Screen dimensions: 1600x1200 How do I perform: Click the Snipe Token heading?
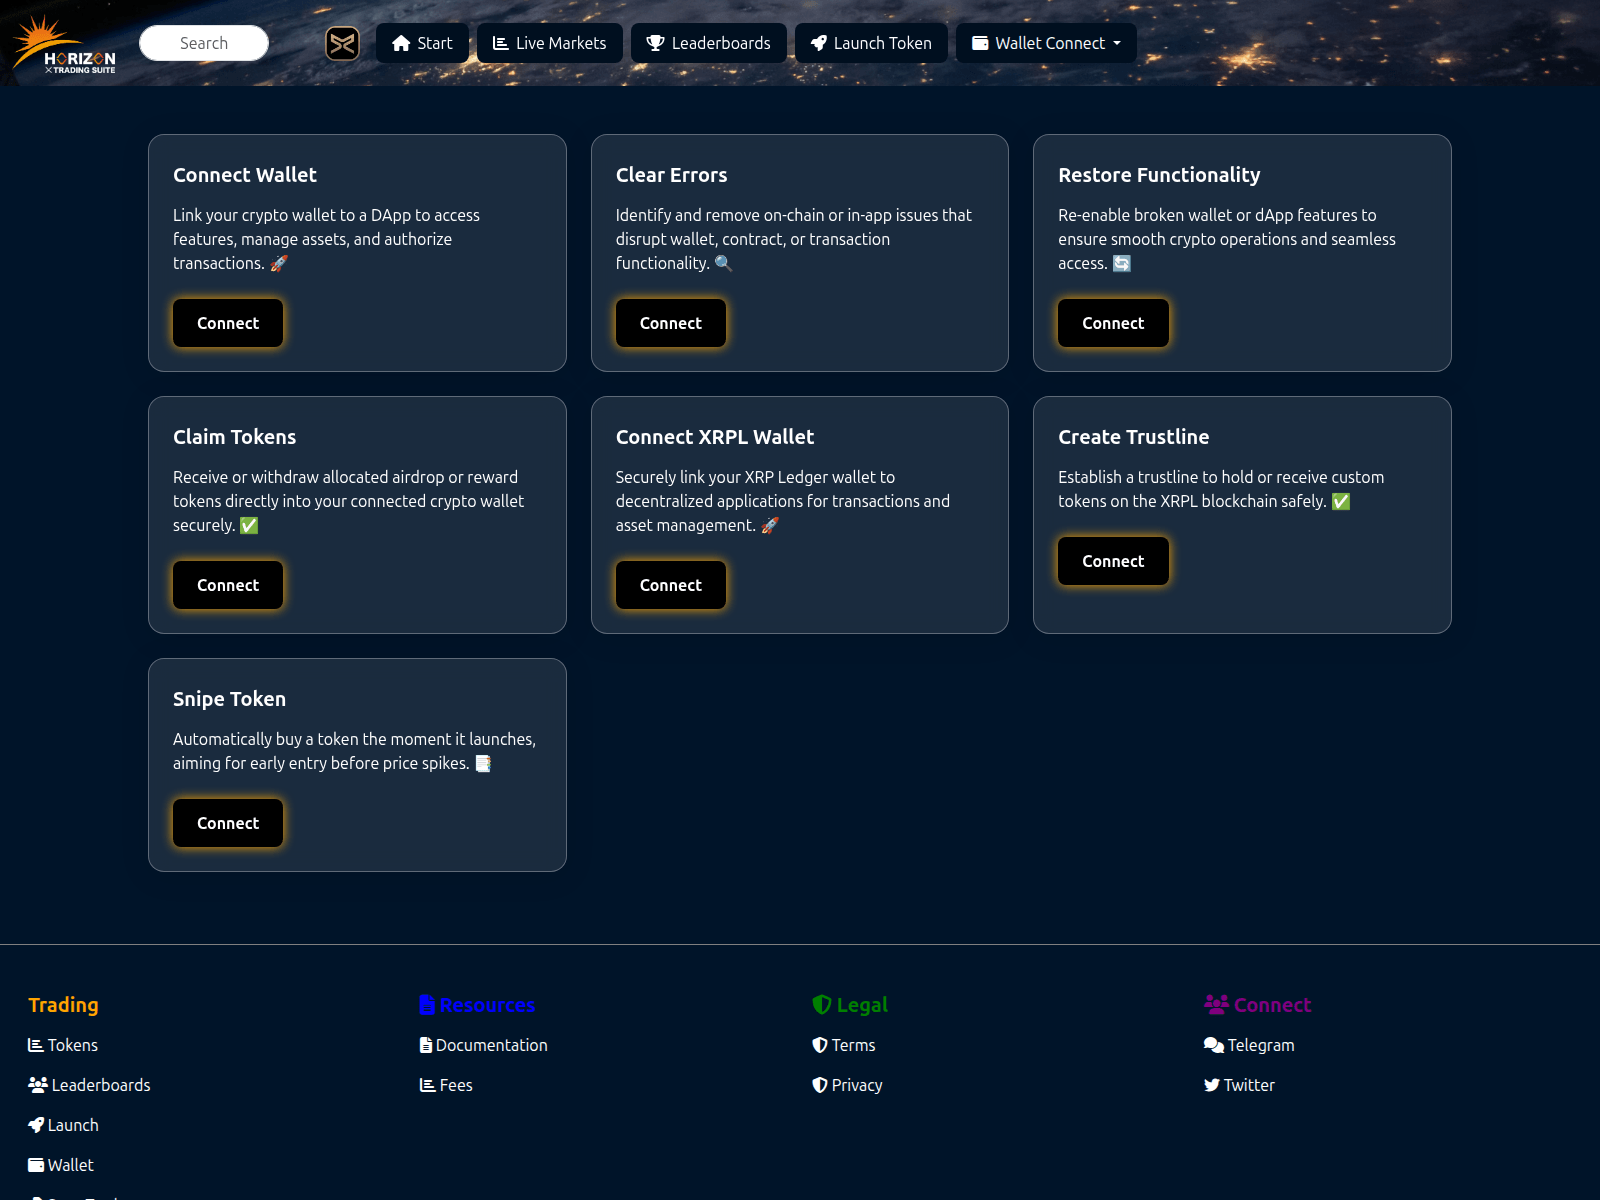tap(229, 699)
